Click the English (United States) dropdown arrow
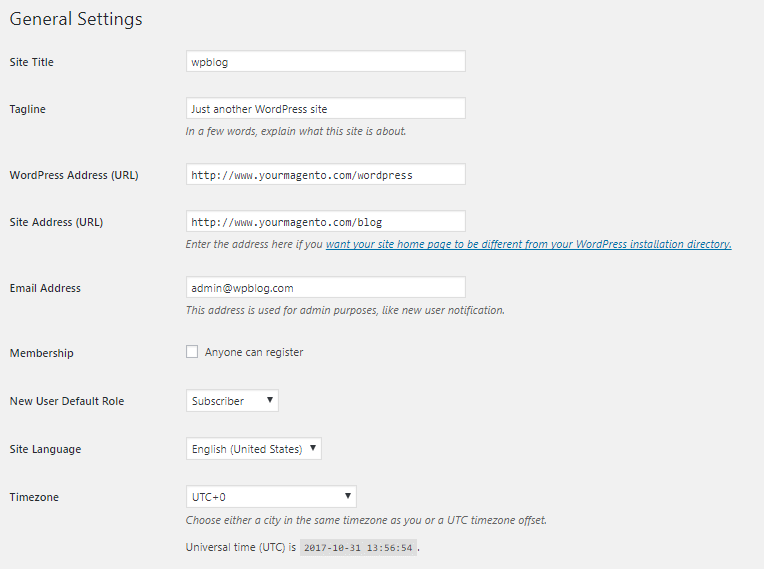The width and height of the screenshot is (764, 569). pyautogui.click(x=313, y=448)
